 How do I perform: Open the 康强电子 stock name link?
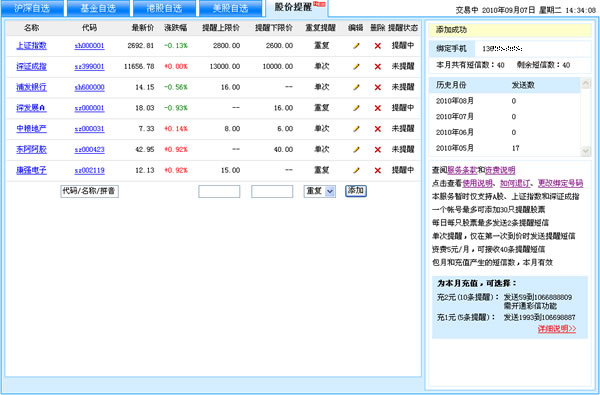pyautogui.click(x=31, y=170)
